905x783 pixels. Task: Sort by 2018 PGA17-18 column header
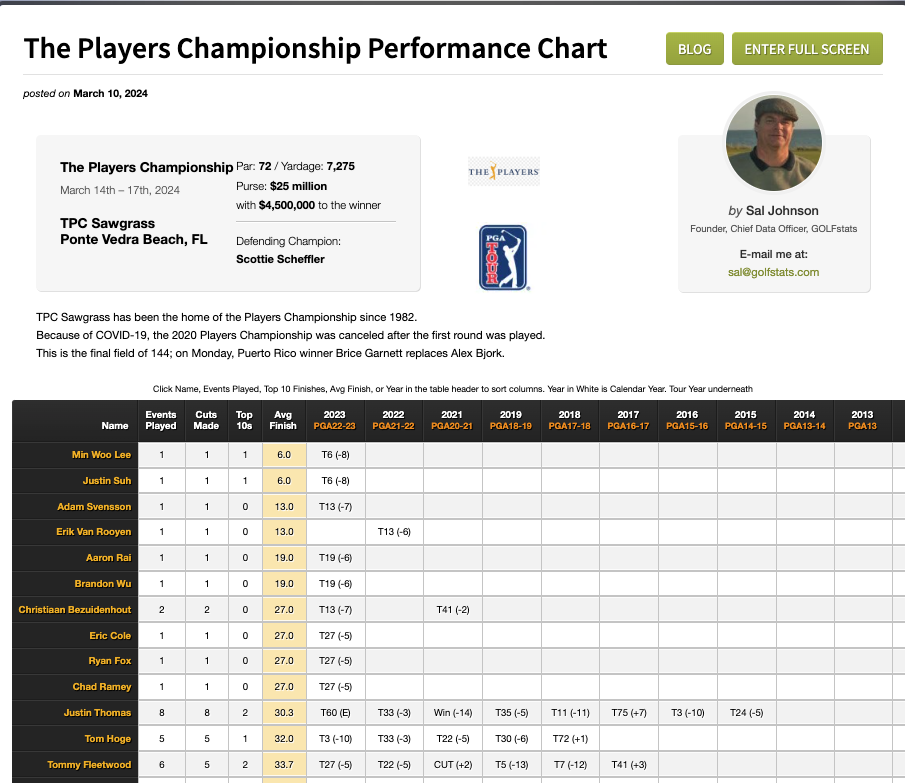pos(570,420)
